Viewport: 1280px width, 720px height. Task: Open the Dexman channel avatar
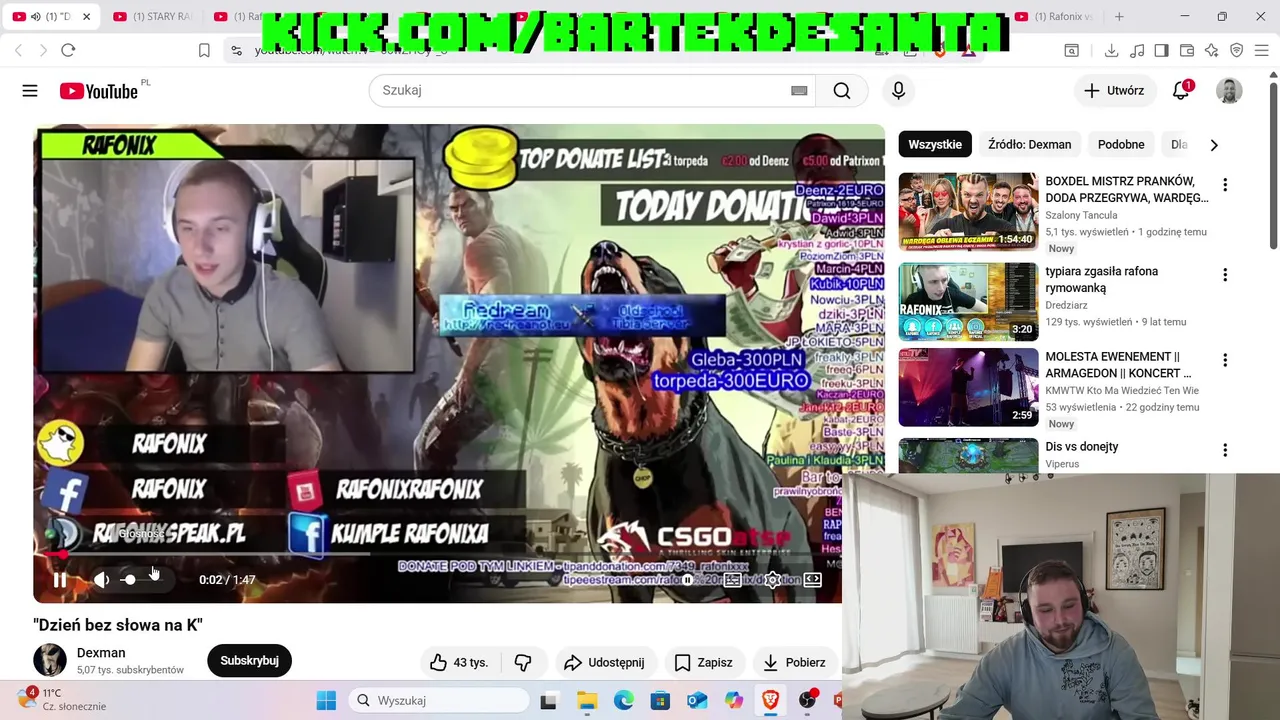coord(50,660)
